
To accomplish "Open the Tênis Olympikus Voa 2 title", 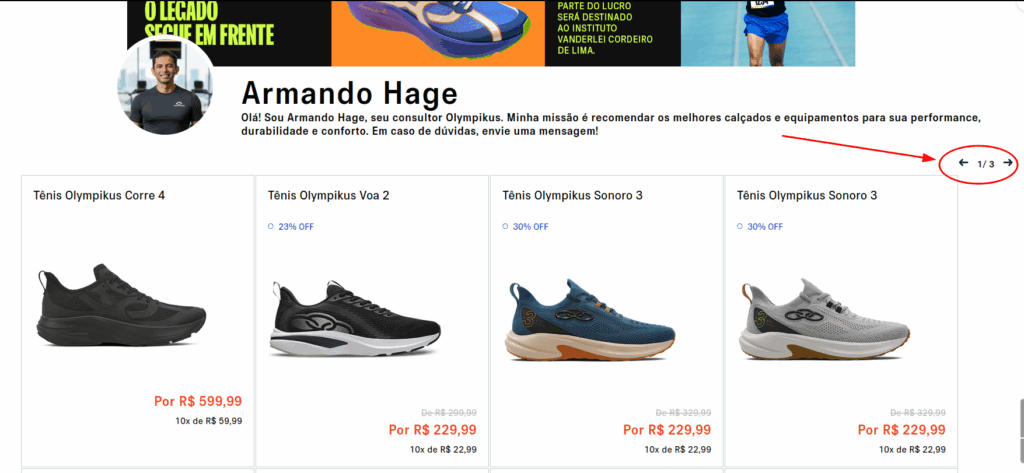I will coord(328,195).
